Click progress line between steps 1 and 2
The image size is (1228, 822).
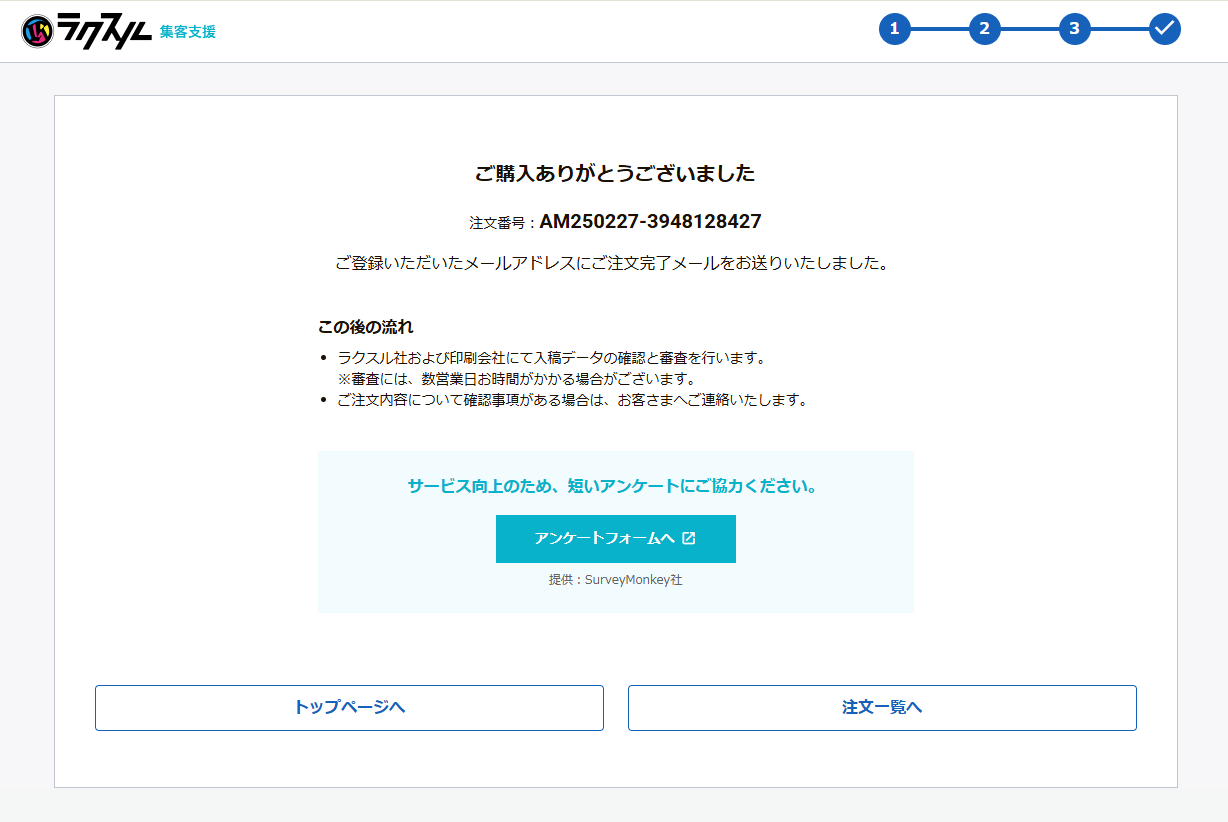939,29
